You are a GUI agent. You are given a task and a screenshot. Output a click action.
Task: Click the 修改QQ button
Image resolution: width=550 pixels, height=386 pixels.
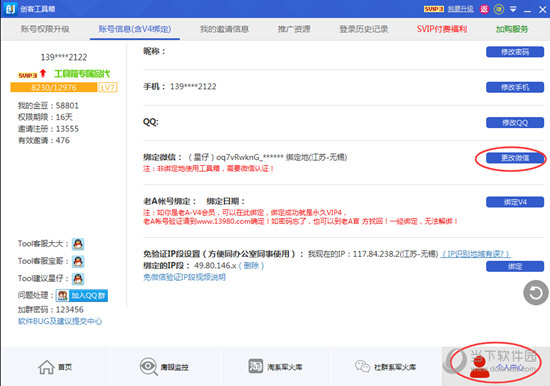(x=515, y=122)
